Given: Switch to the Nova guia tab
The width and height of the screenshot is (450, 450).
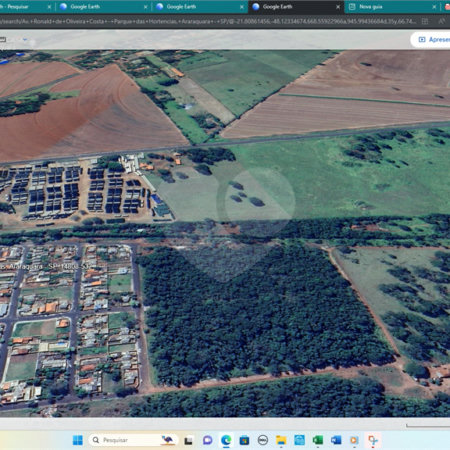Looking at the screenshot, I should (x=392, y=7).
